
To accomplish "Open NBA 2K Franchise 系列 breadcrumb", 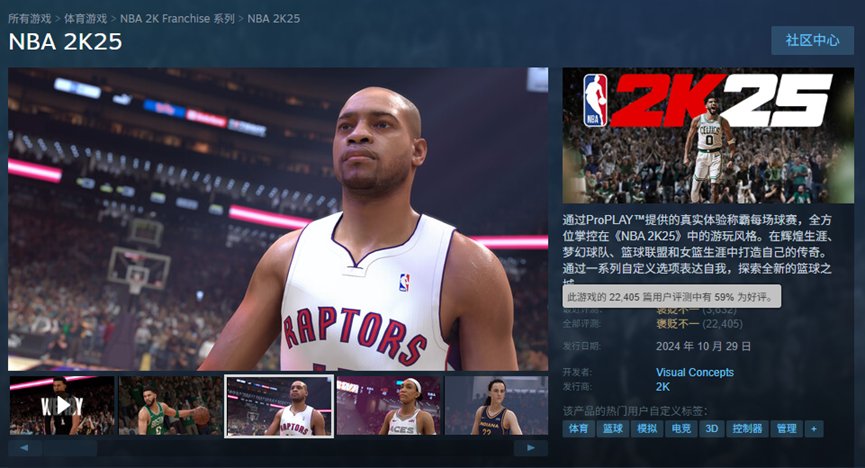I will click(x=177, y=18).
